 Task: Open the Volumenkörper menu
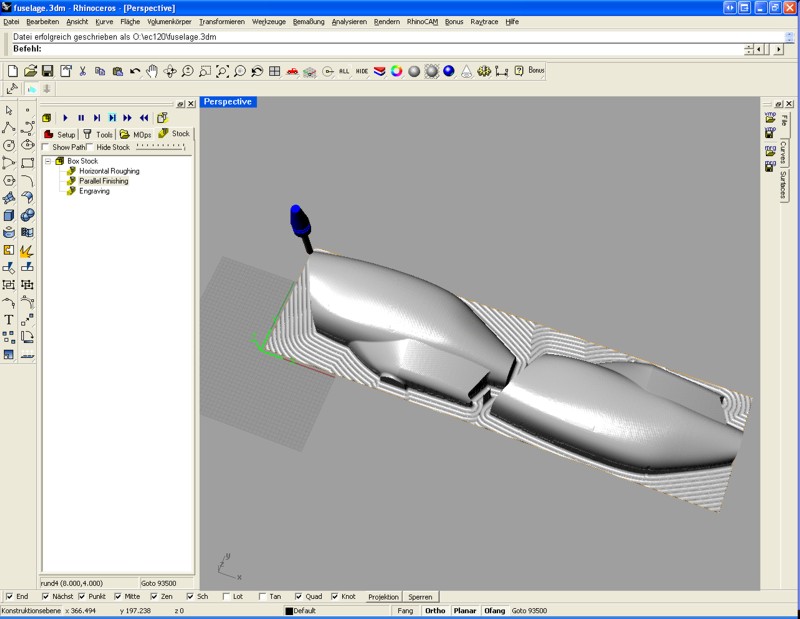[x=169, y=22]
